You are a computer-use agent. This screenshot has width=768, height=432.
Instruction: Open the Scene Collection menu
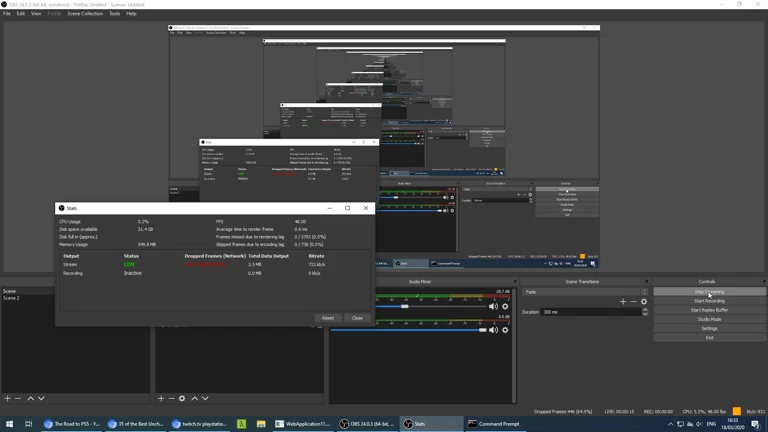85,14
